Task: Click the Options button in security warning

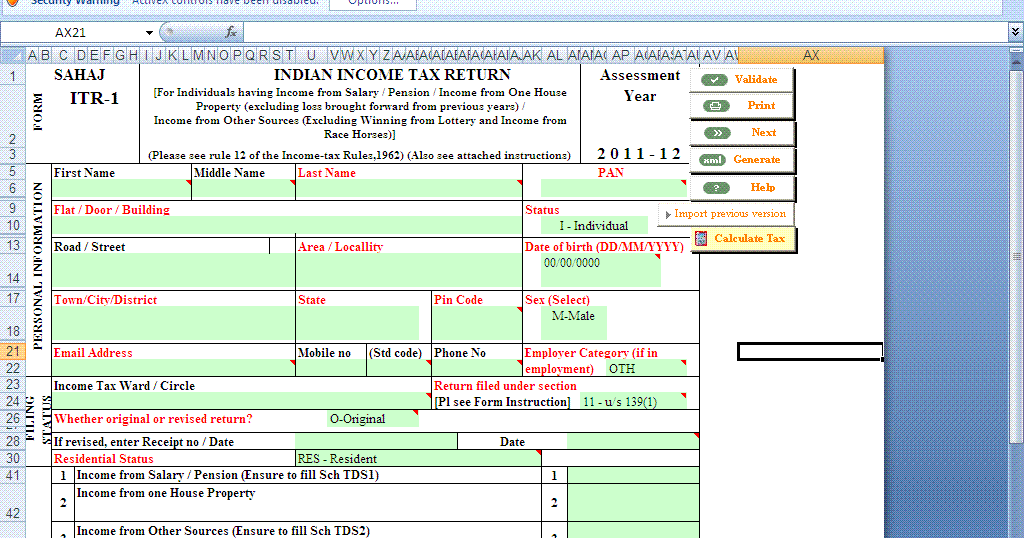Action: [373, 3]
